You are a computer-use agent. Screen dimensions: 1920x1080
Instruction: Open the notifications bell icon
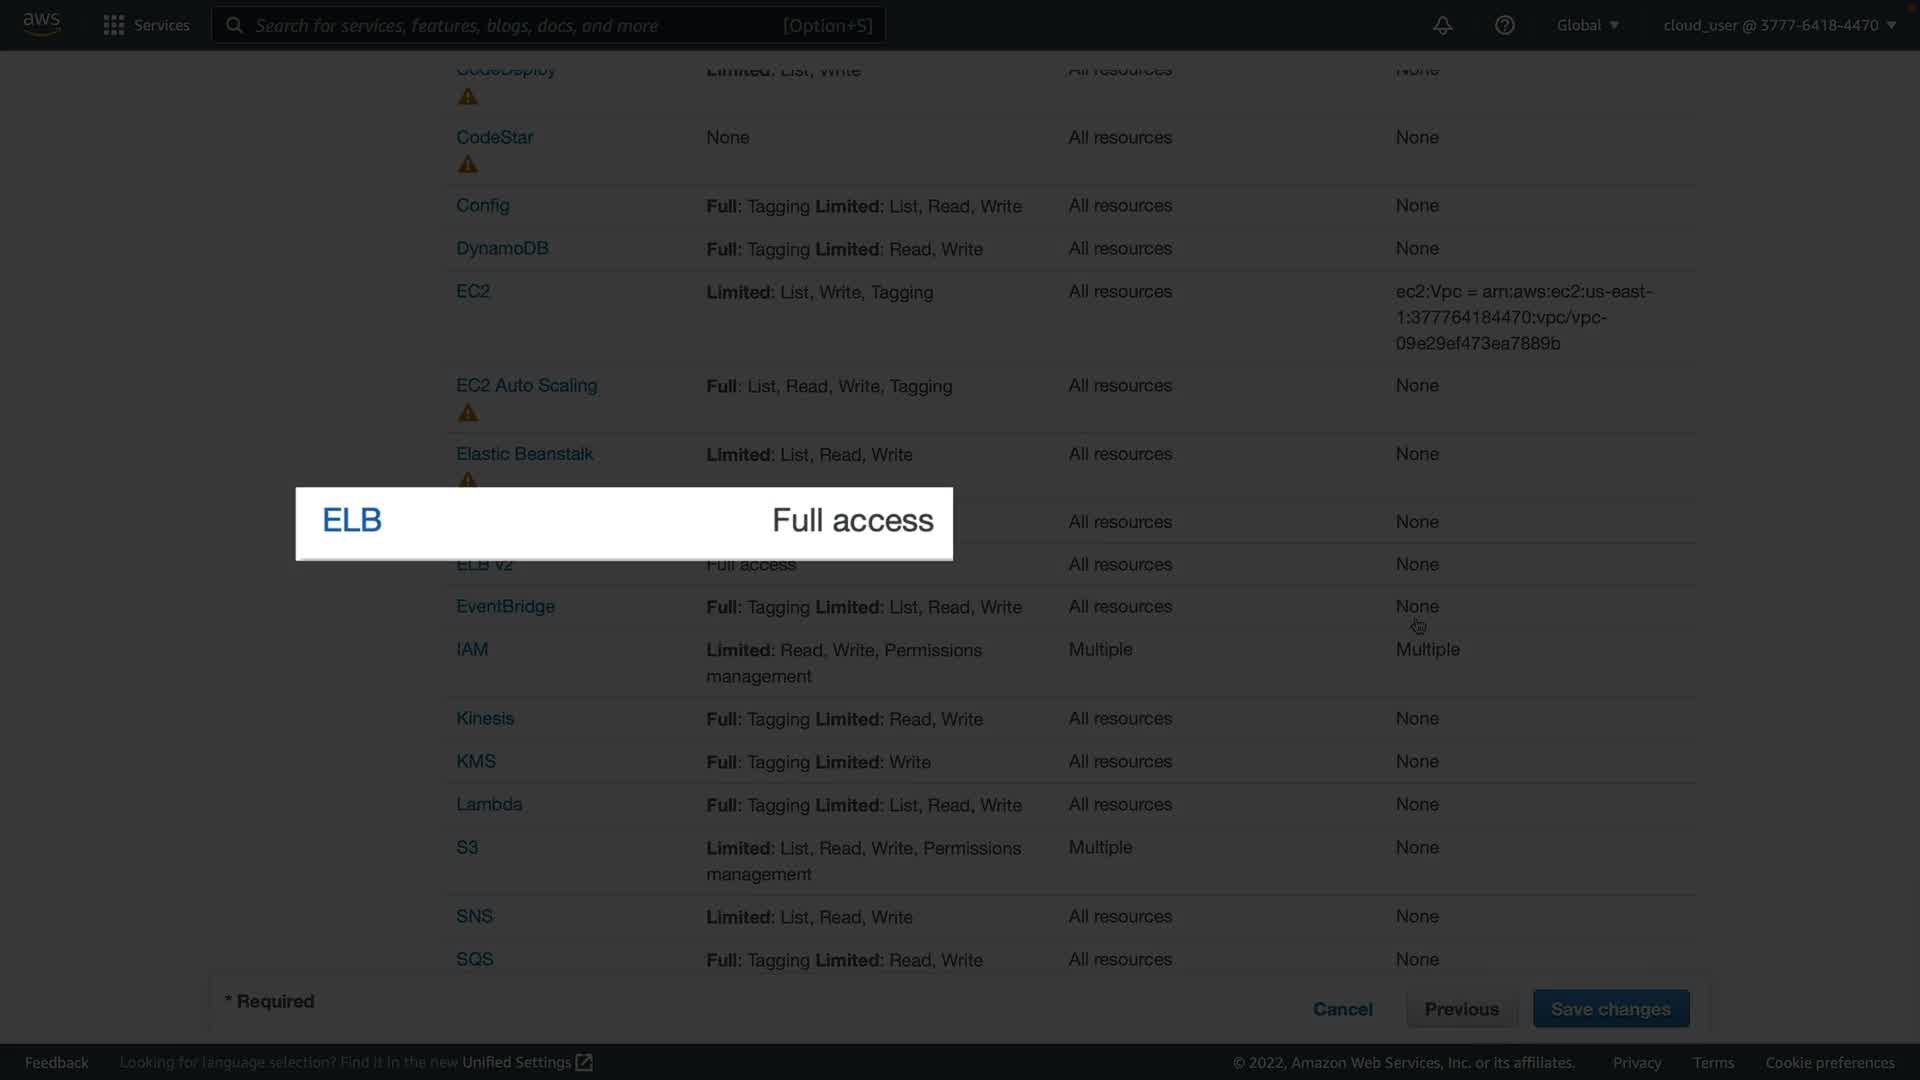click(x=1442, y=25)
